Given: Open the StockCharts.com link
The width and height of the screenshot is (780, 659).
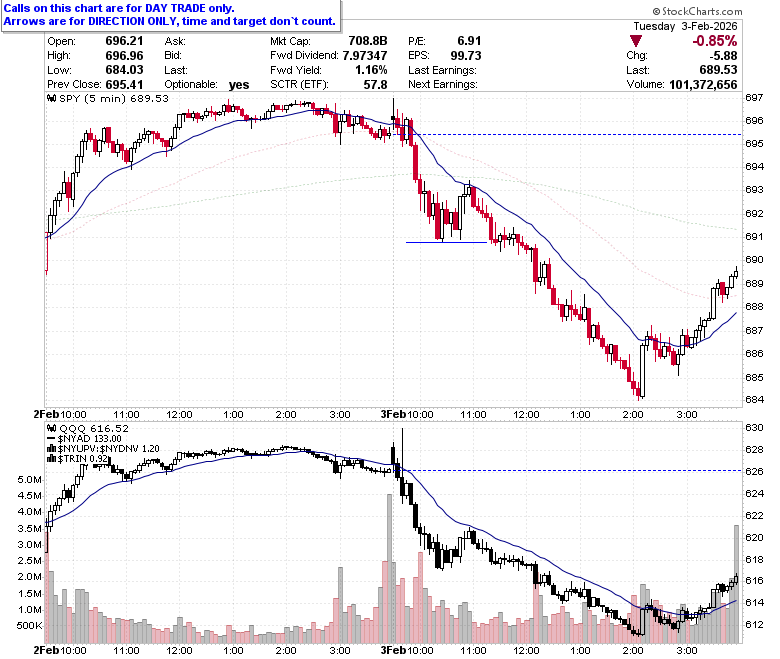Looking at the screenshot, I should [701, 11].
